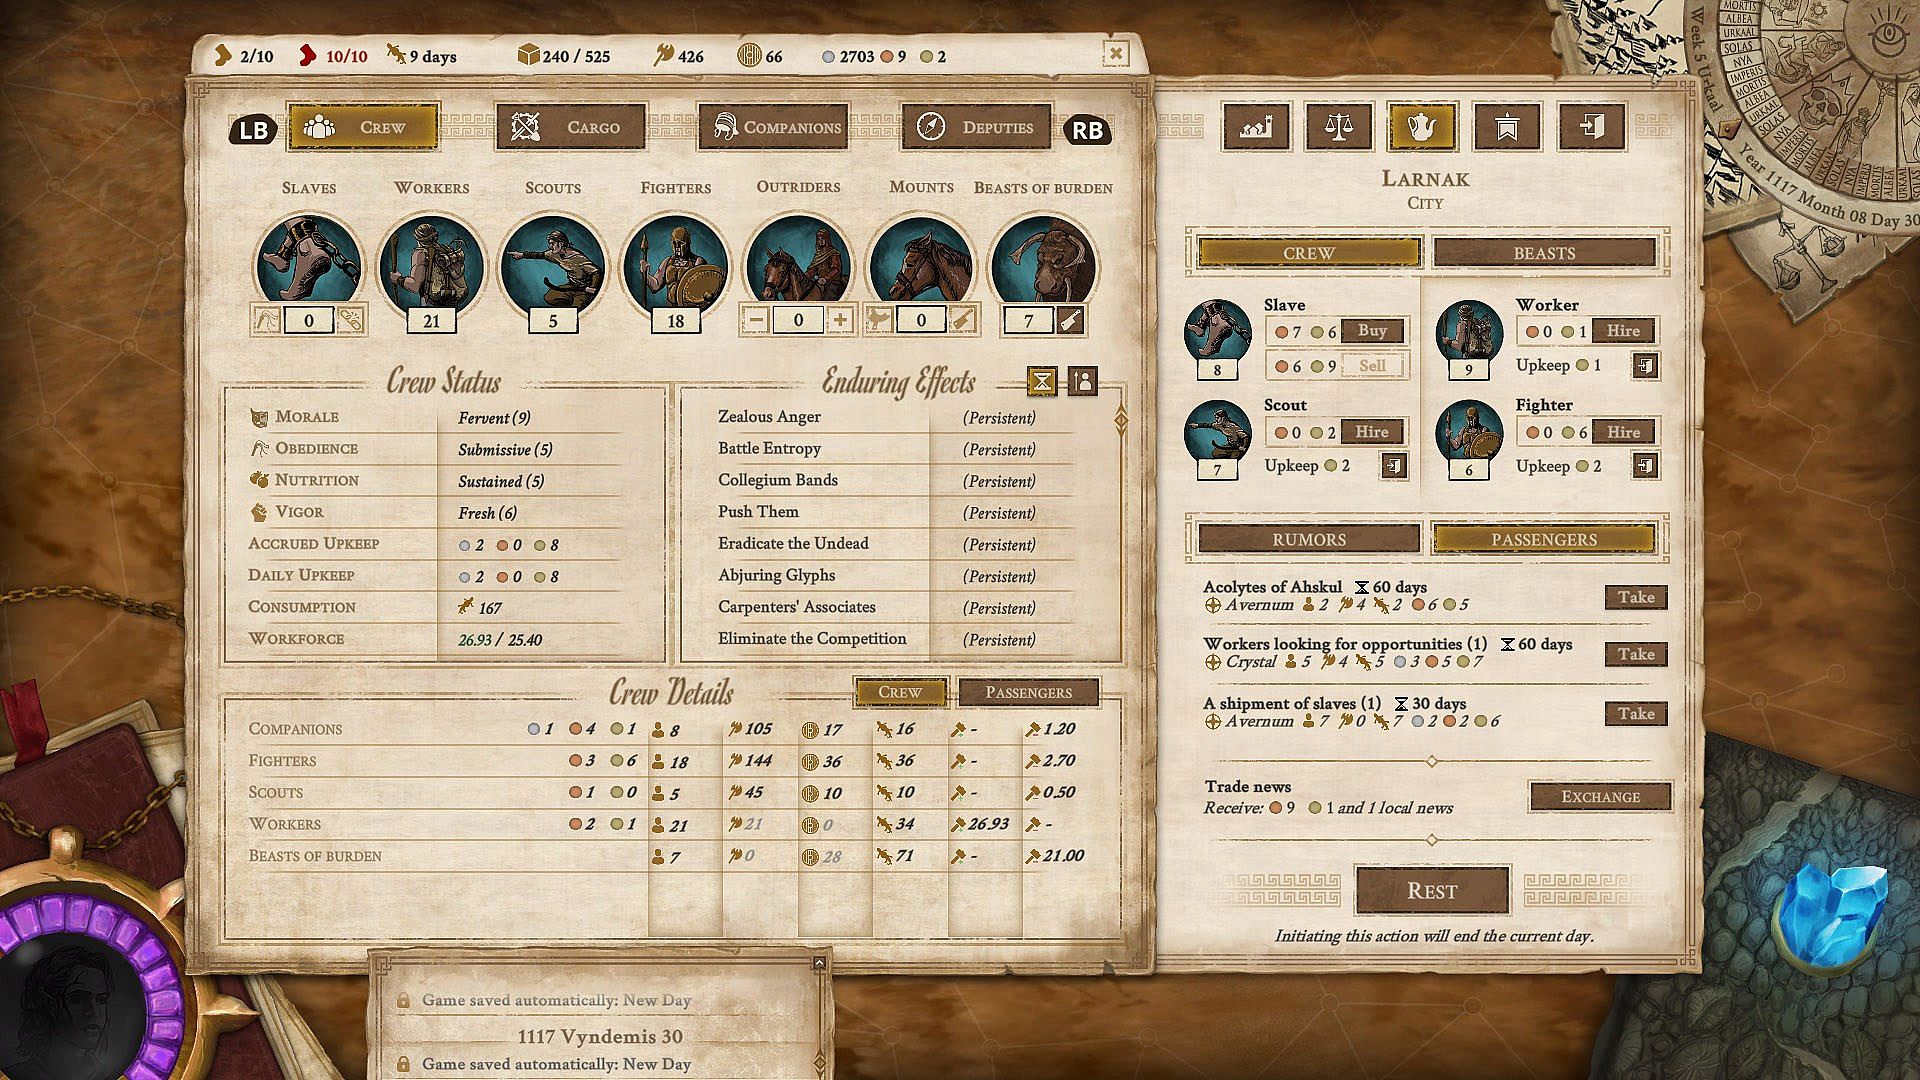1920x1080 pixels.
Task: Switch to the Companions tab
Action: [x=773, y=127]
